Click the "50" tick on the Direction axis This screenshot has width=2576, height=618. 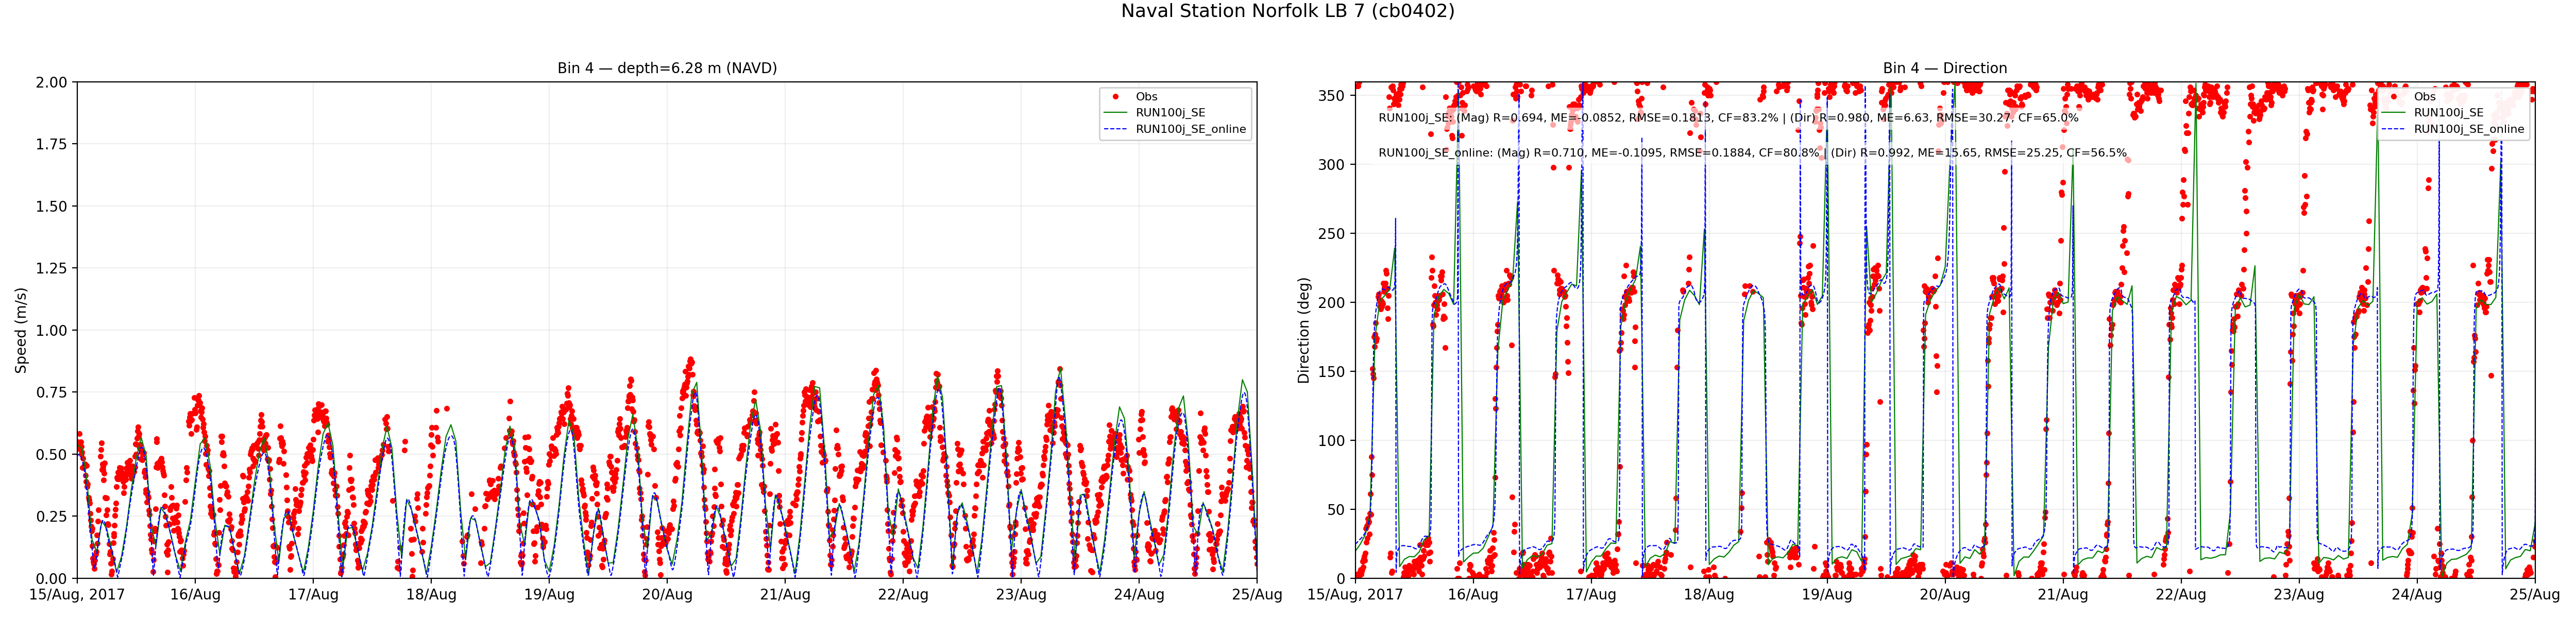click(x=1337, y=510)
